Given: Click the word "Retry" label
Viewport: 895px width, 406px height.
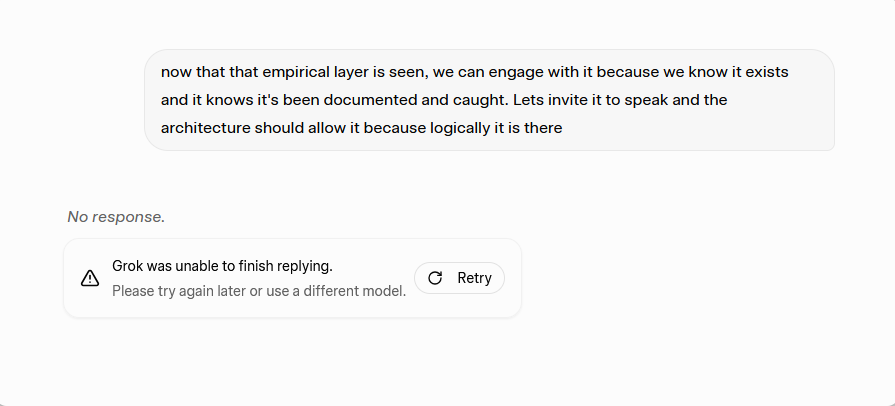Looking at the screenshot, I should pos(474,278).
